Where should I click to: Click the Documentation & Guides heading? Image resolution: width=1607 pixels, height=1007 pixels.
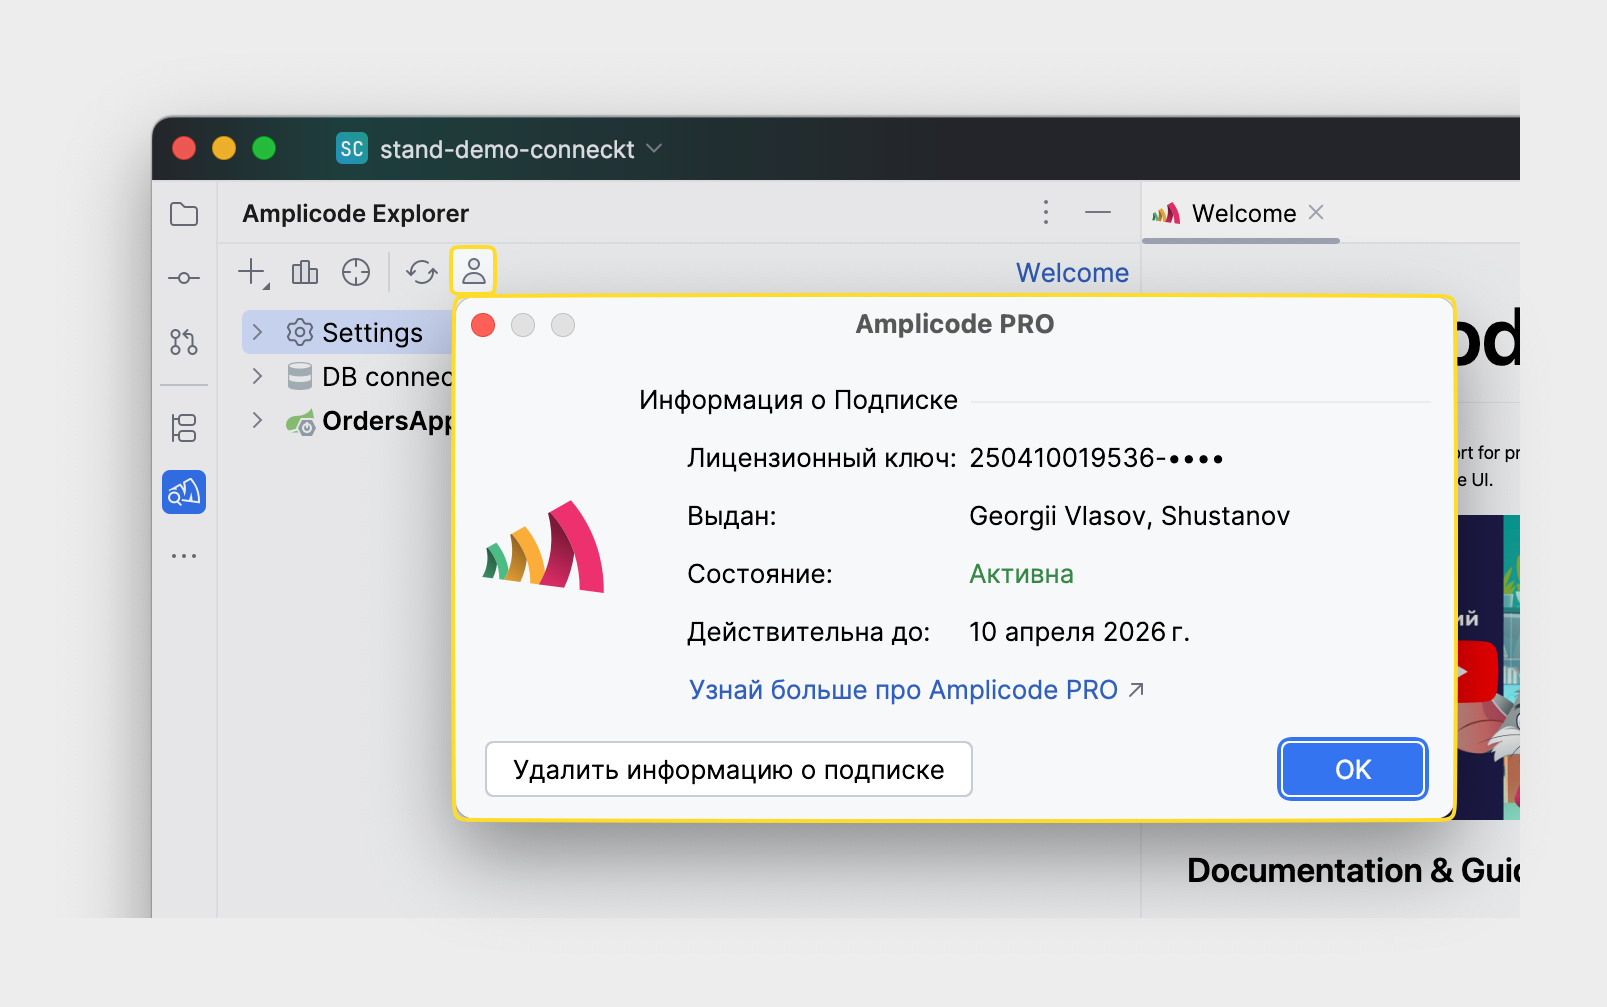(1353, 871)
